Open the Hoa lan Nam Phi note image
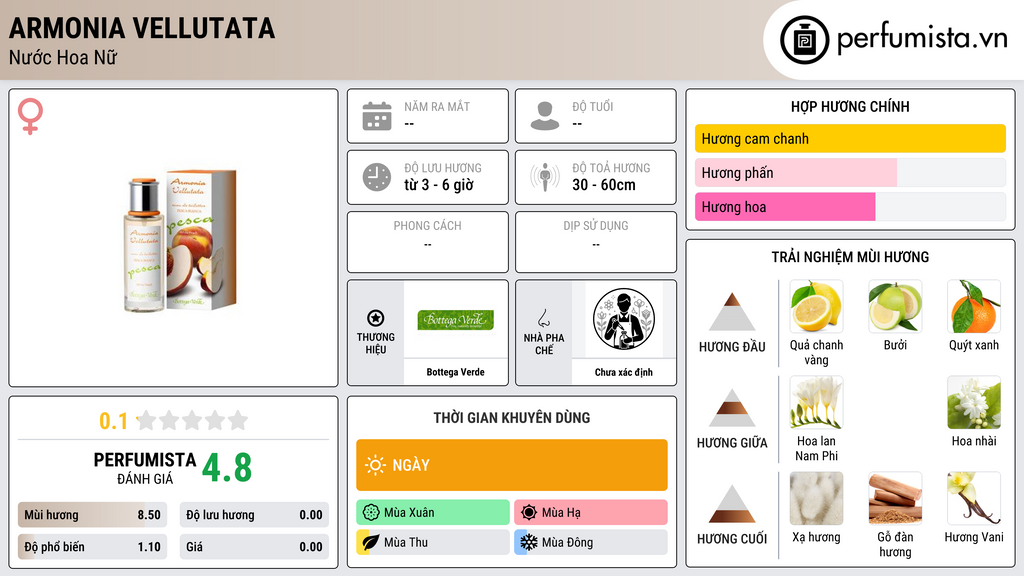Image resolution: width=1024 pixels, height=576 pixels. pyautogui.click(x=816, y=403)
